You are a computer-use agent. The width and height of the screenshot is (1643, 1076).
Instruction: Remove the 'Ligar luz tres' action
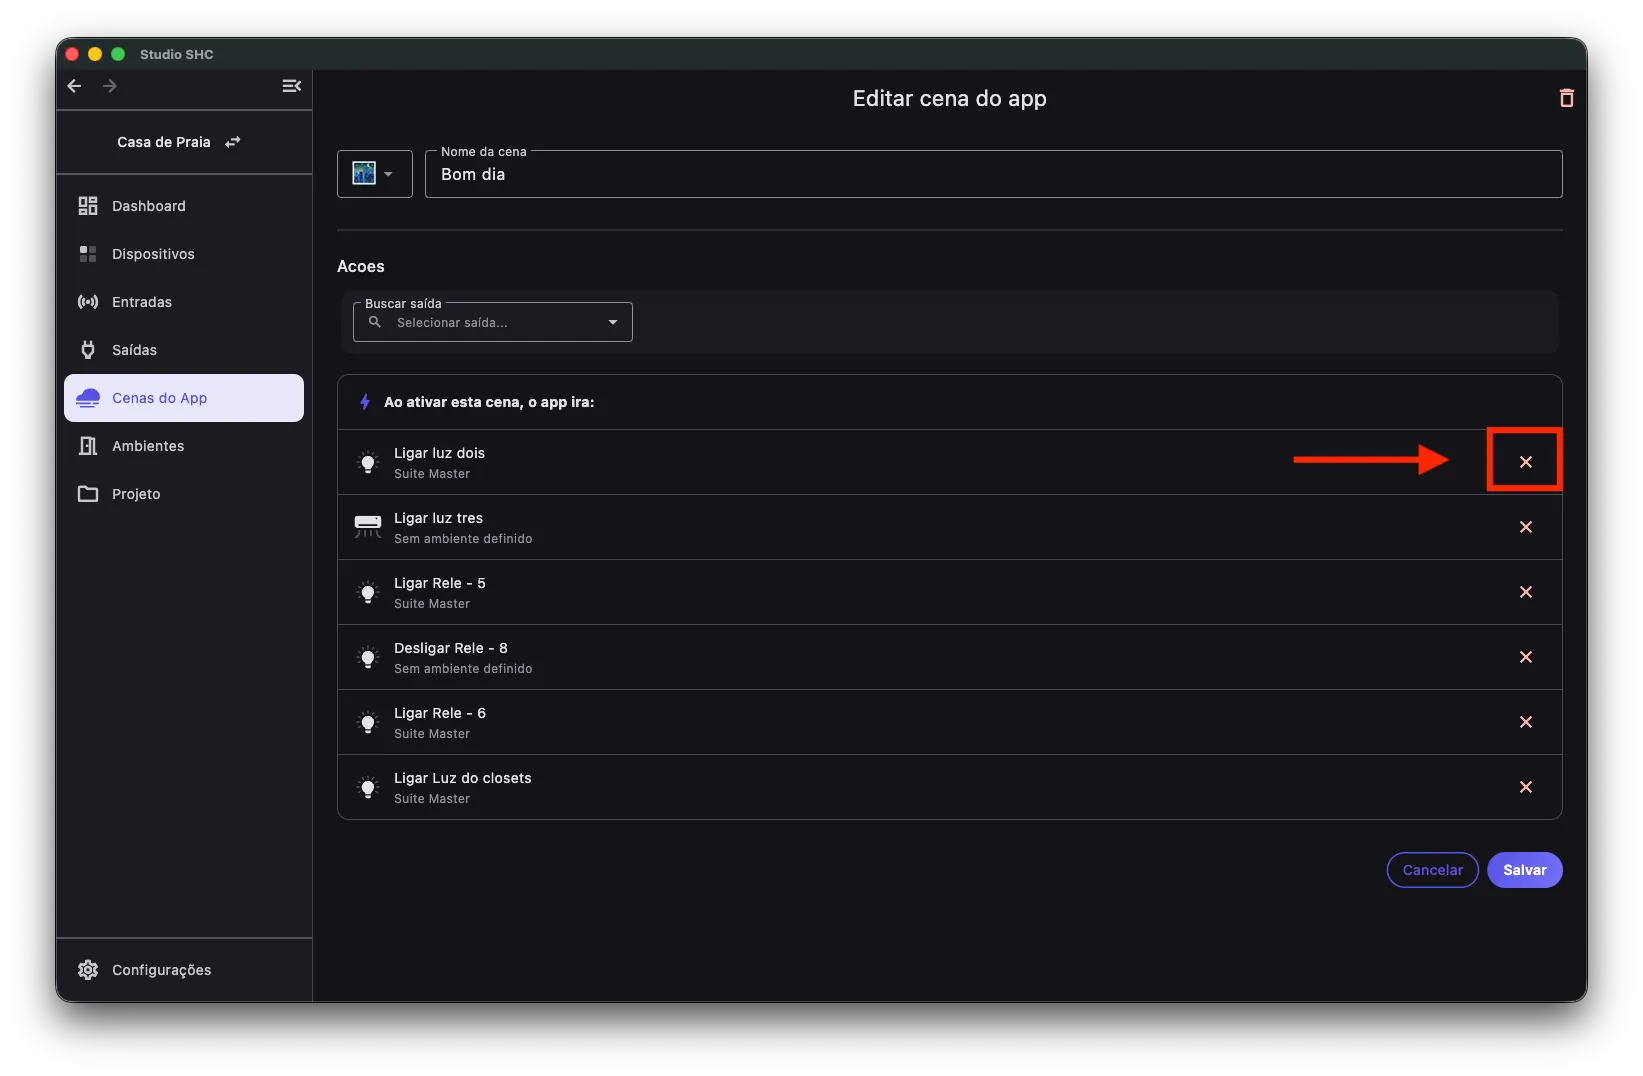click(1525, 527)
